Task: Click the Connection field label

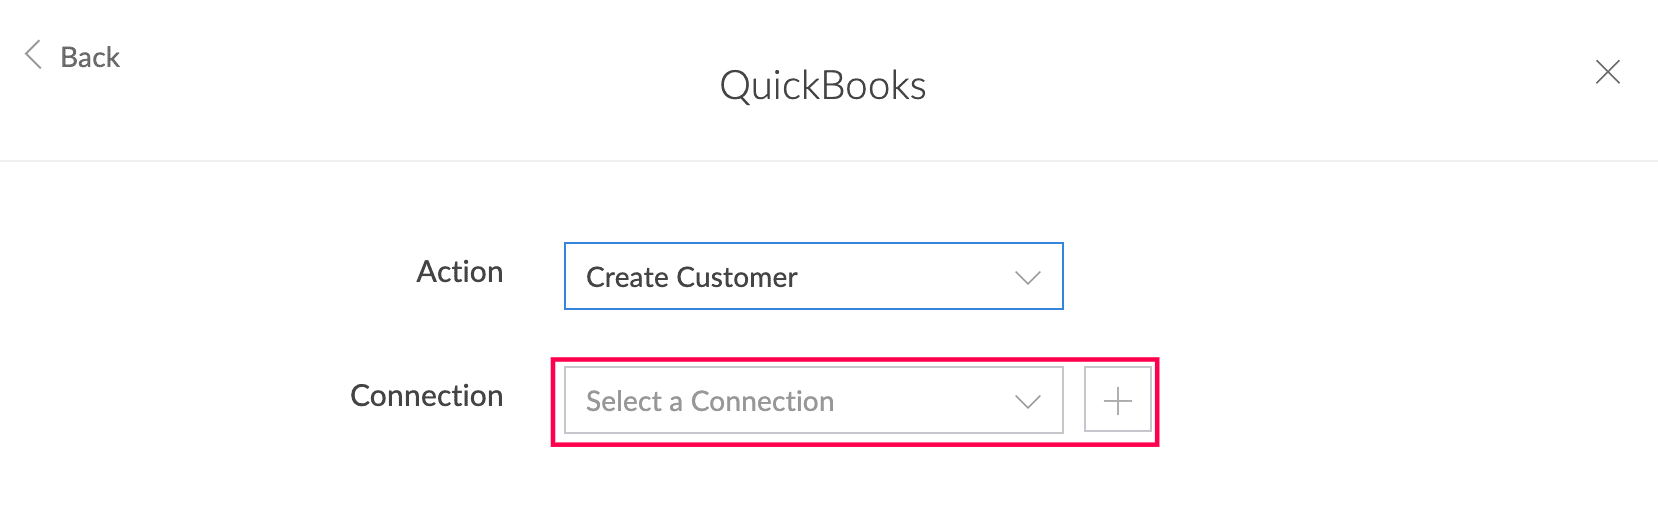Action: coord(427,396)
